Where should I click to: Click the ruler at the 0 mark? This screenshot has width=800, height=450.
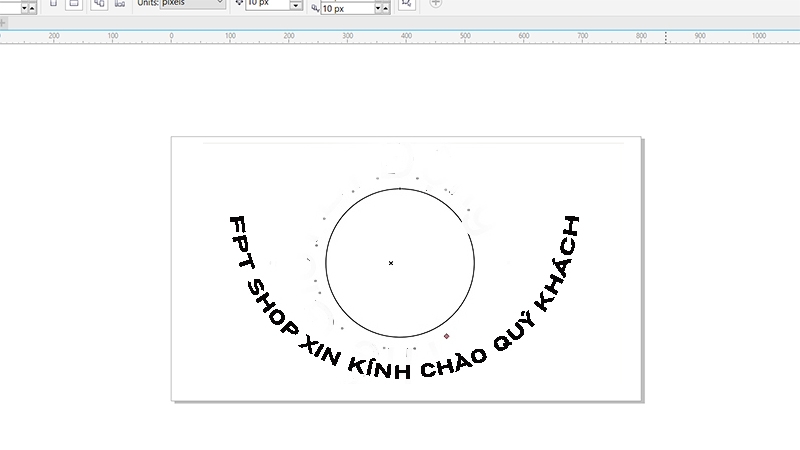pos(171,36)
